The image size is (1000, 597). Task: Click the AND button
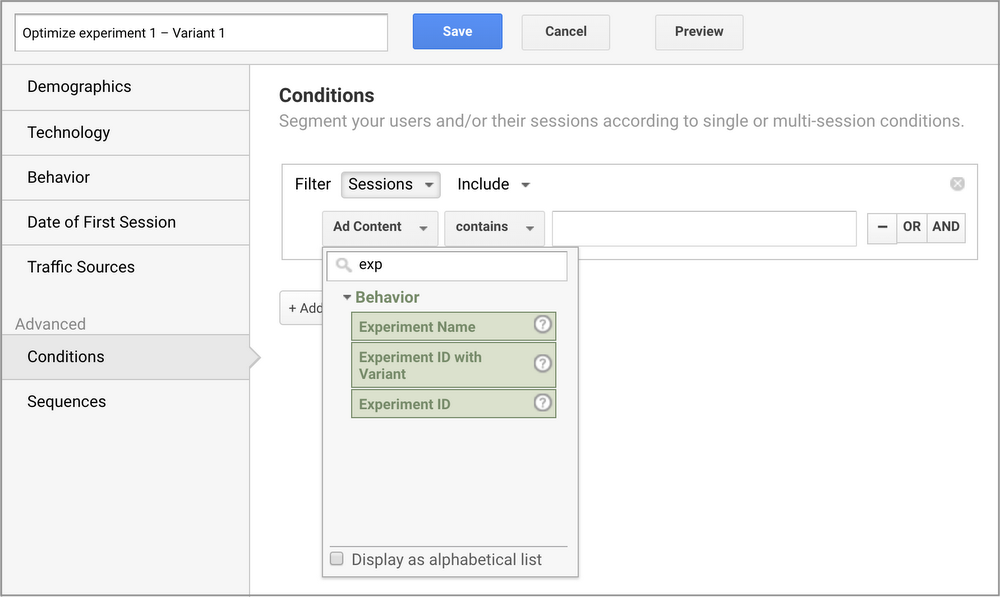click(946, 227)
